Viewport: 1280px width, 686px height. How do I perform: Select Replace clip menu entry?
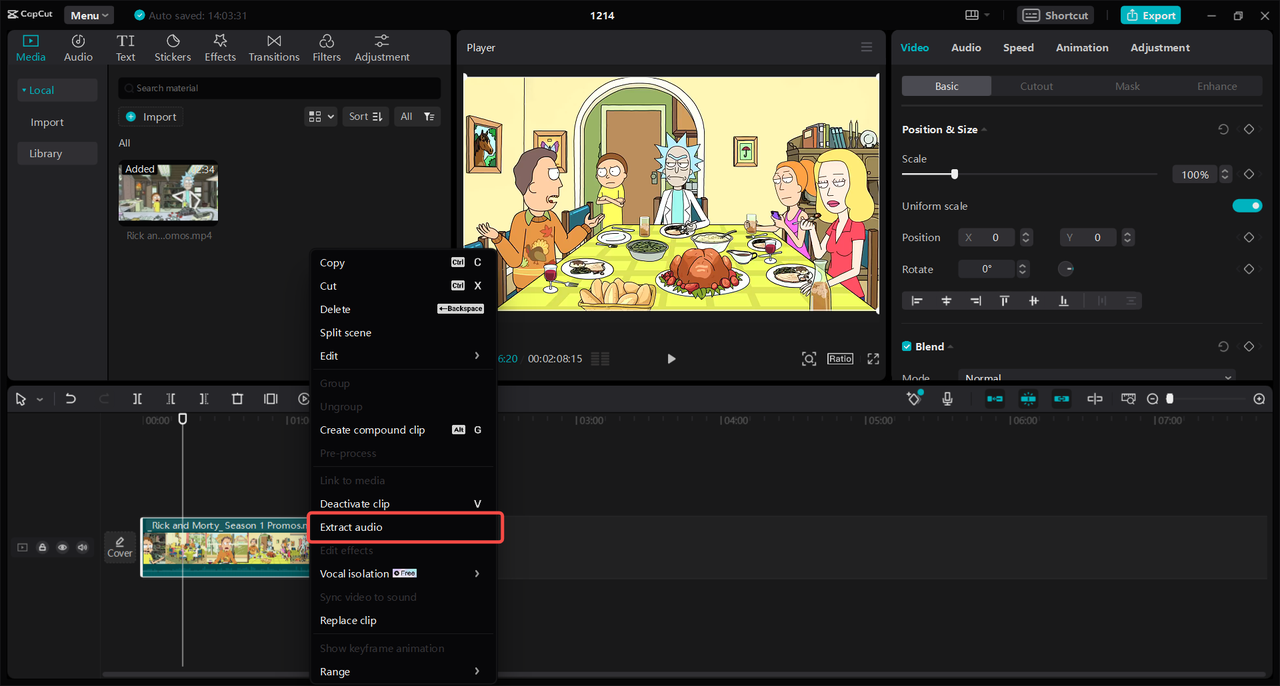402,621
